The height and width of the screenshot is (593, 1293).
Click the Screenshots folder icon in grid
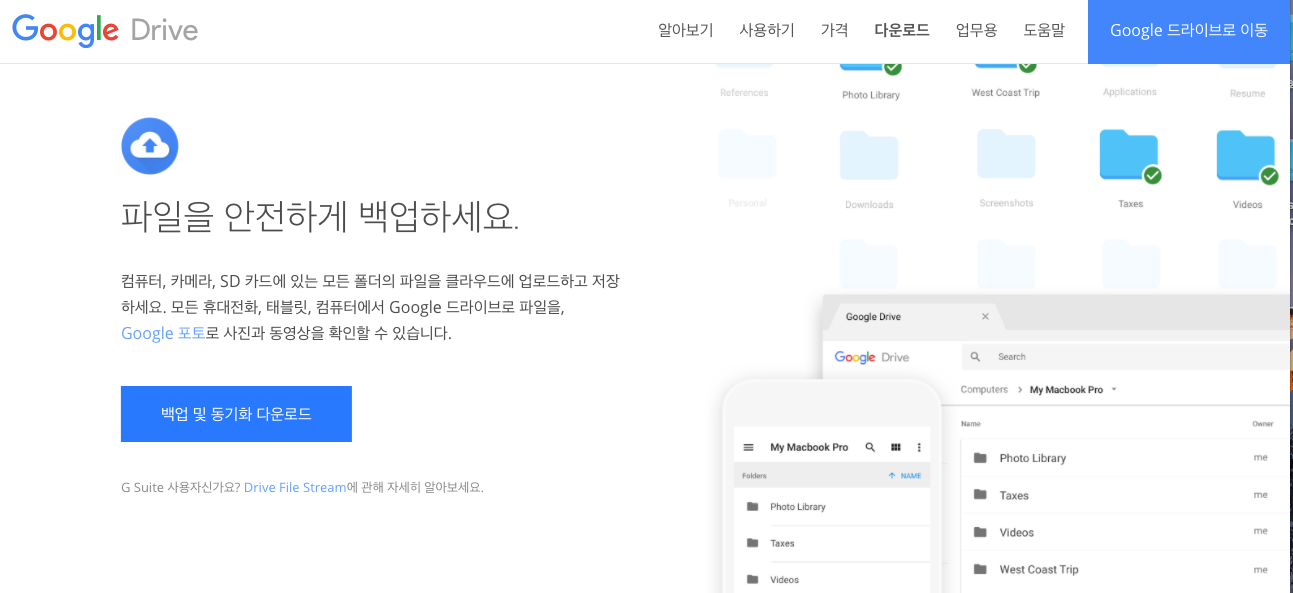(1006, 155)
